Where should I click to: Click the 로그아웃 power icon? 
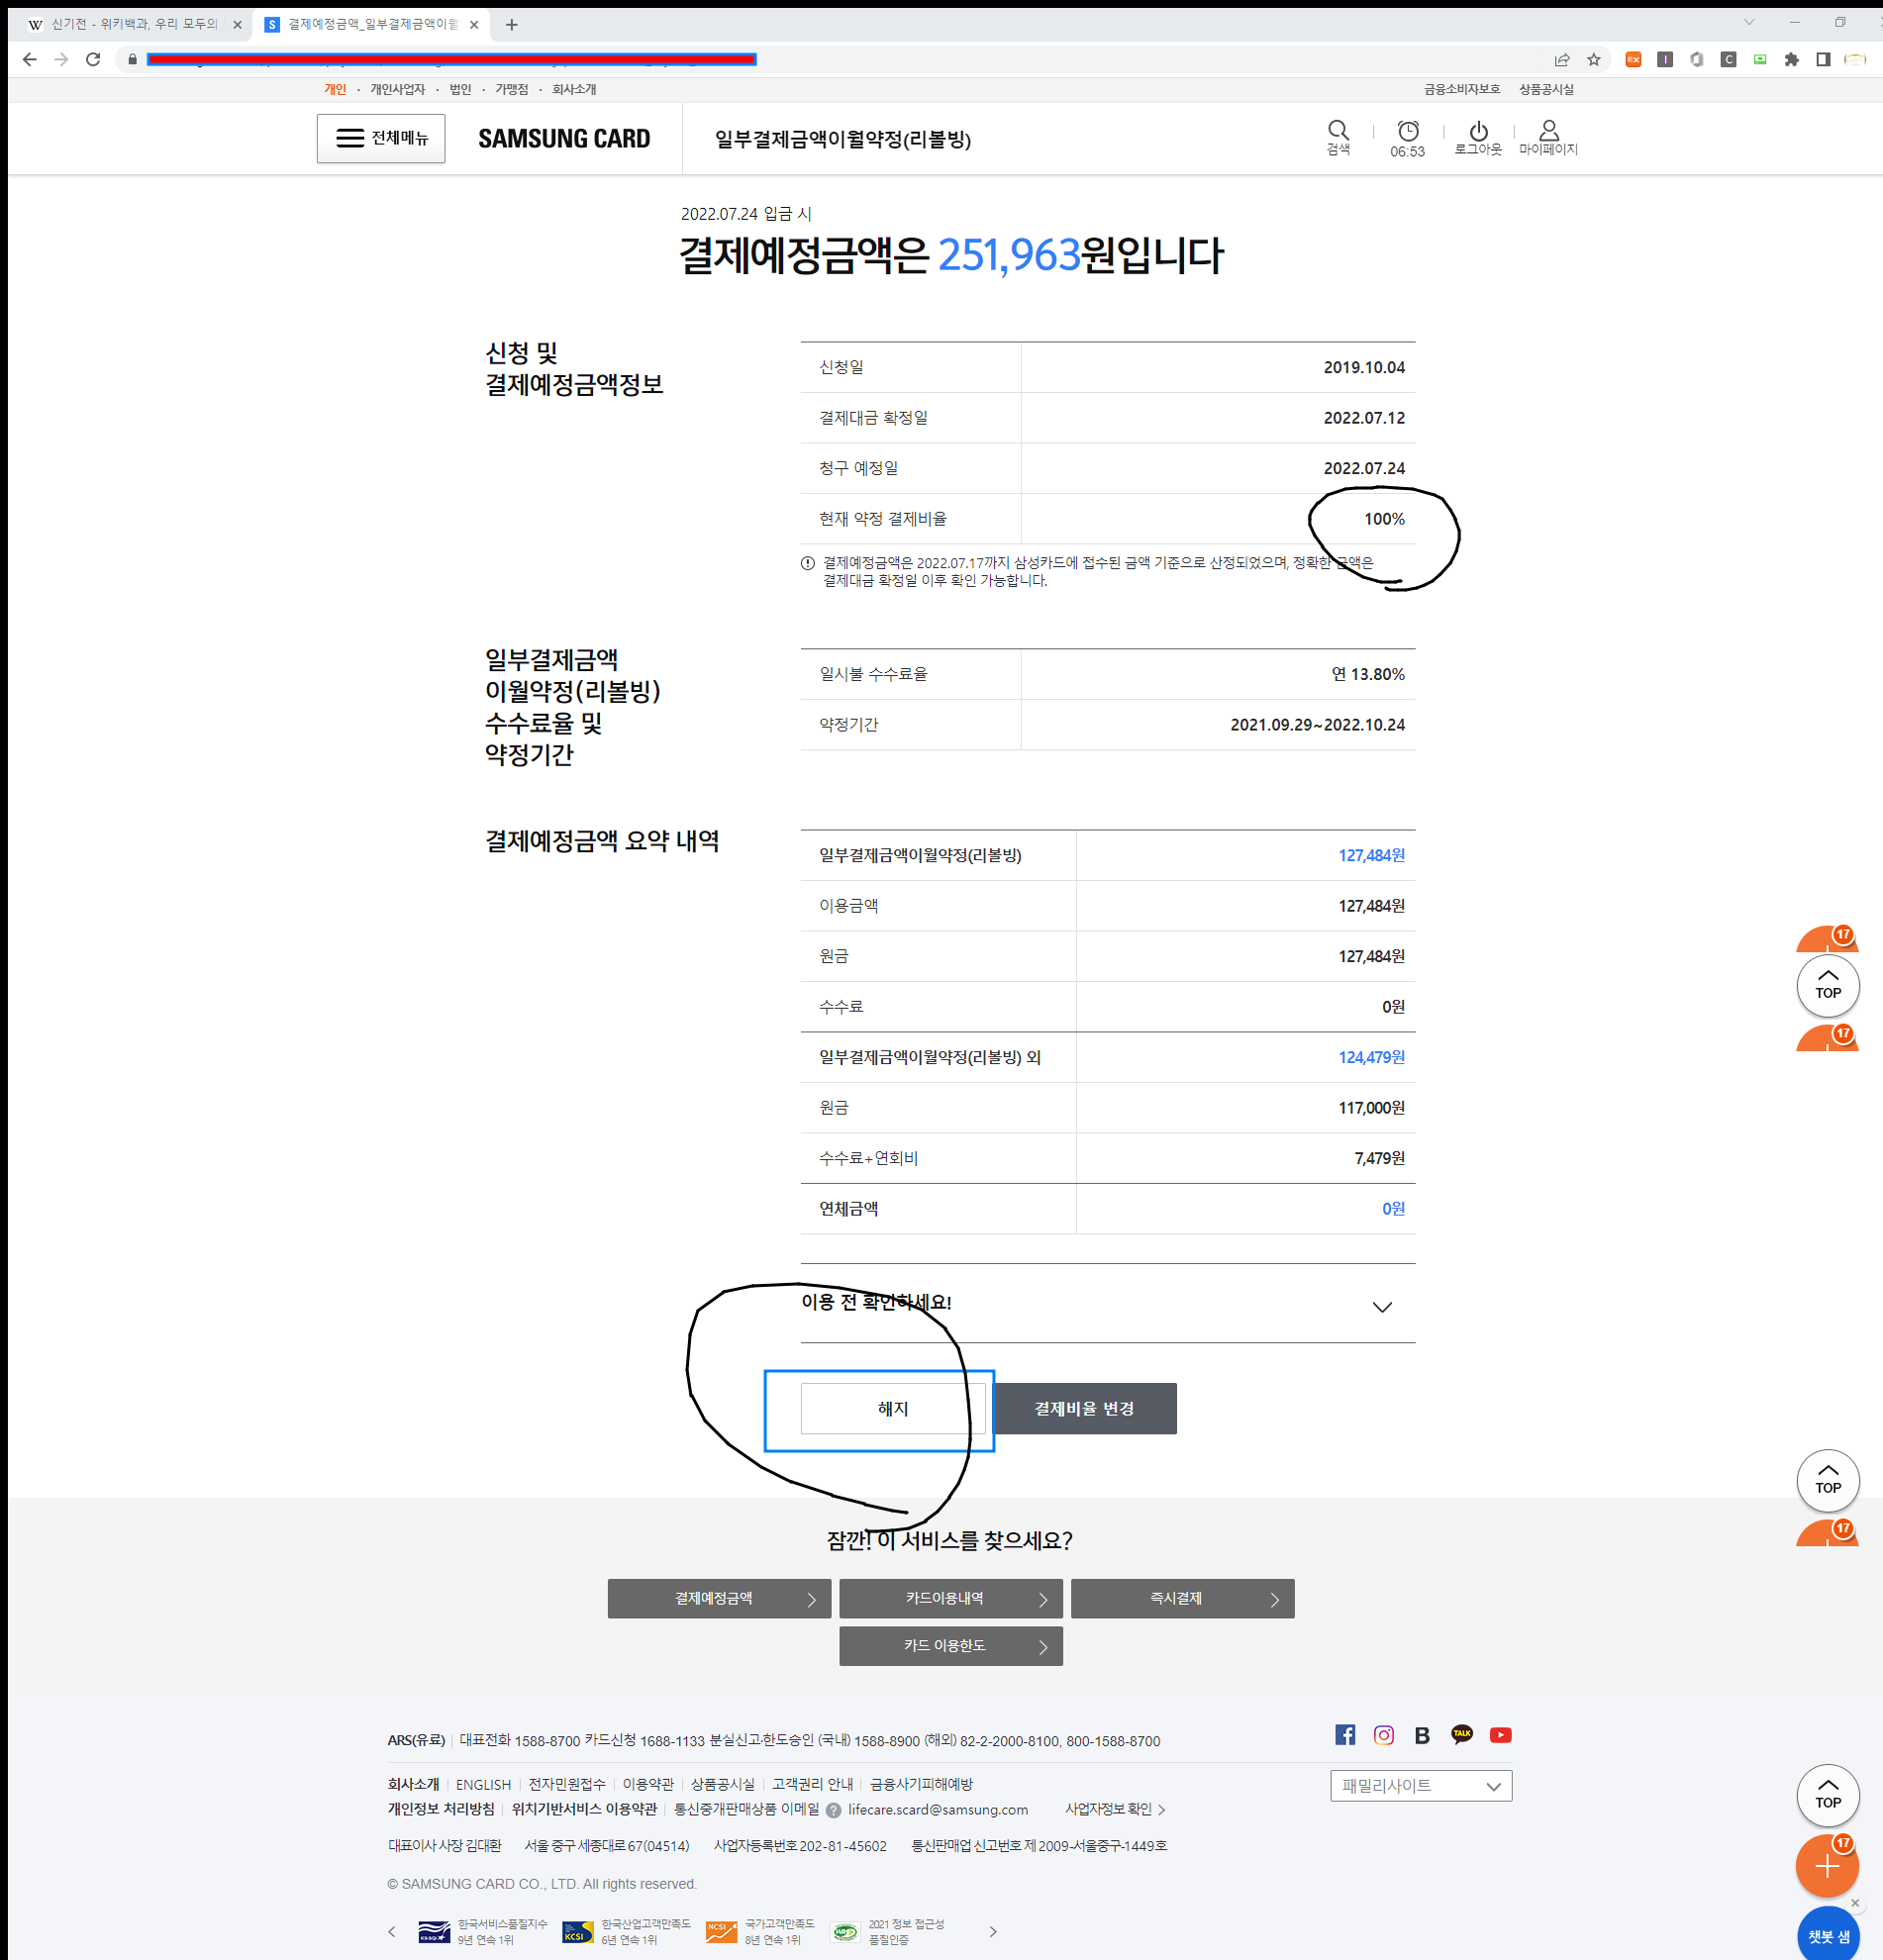point(1478,138)
